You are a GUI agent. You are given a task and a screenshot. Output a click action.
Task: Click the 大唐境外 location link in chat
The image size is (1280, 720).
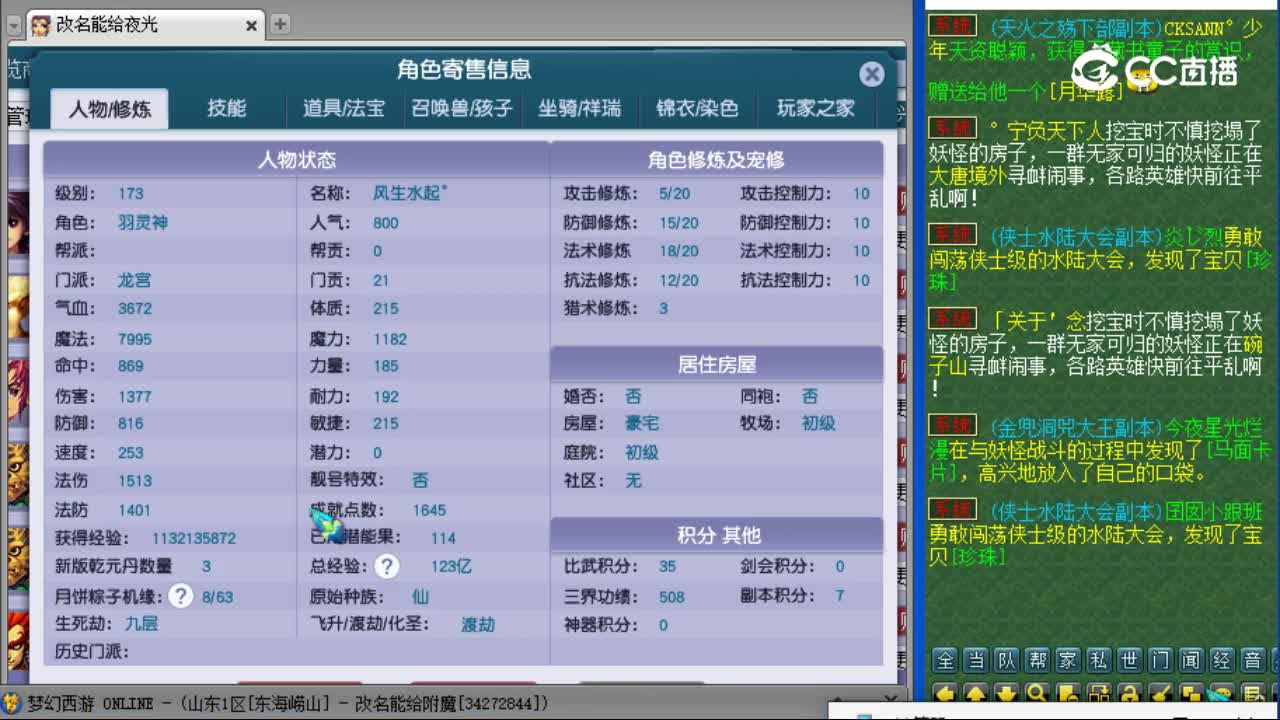click(x=965, y=175)
